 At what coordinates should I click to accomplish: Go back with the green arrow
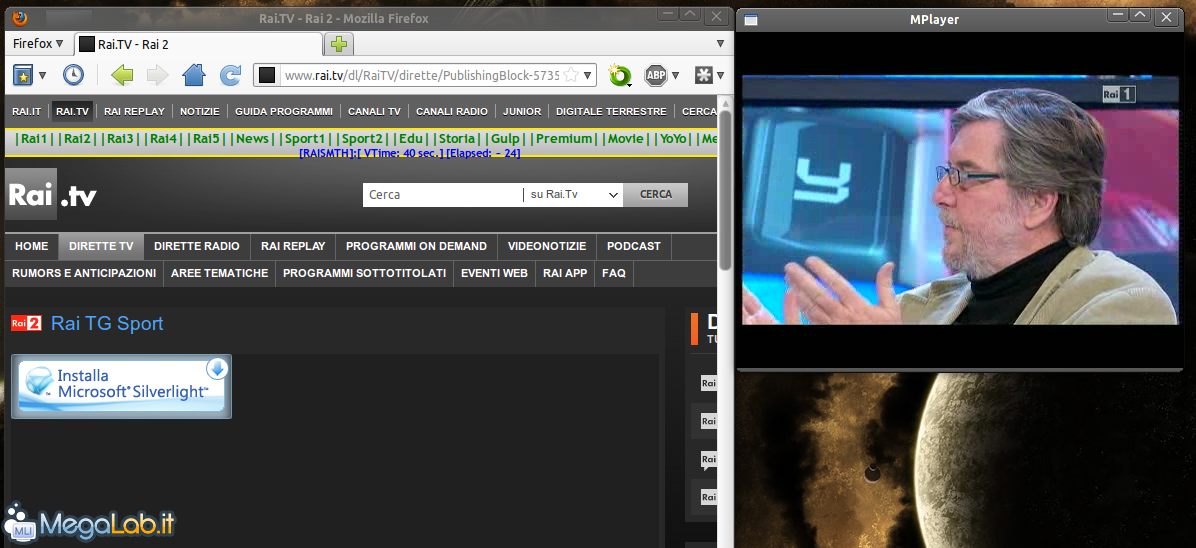click(x=122, y=75)
